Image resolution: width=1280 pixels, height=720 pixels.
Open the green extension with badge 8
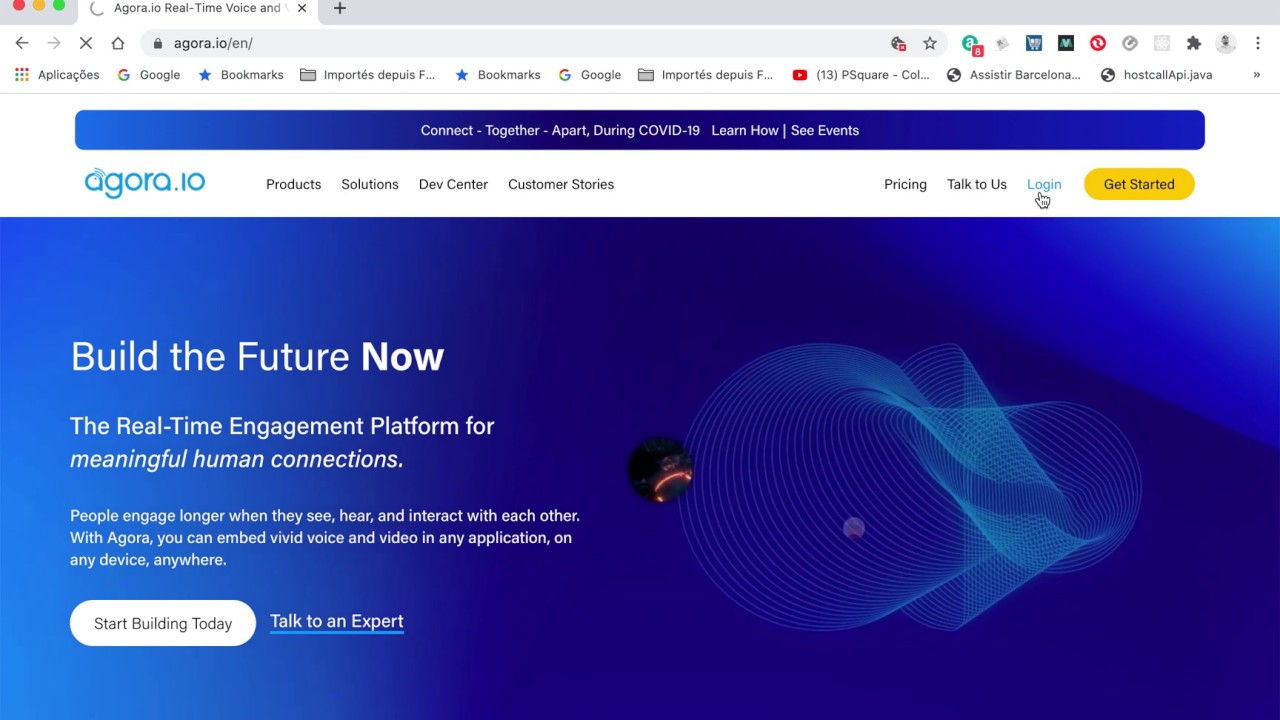coord(971,44)
